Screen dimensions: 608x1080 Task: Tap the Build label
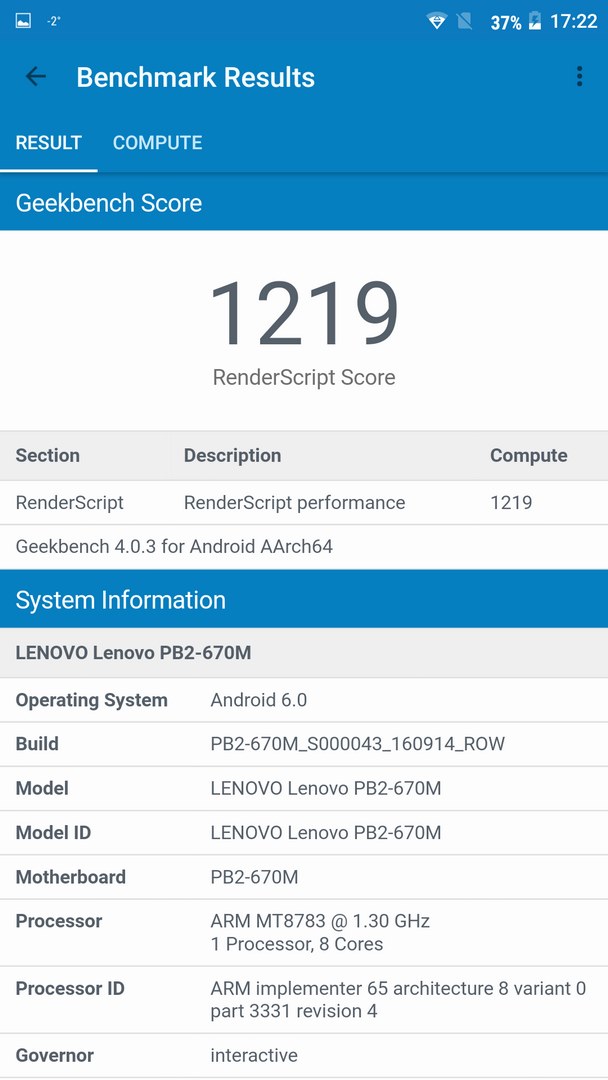tap(37, 744)
